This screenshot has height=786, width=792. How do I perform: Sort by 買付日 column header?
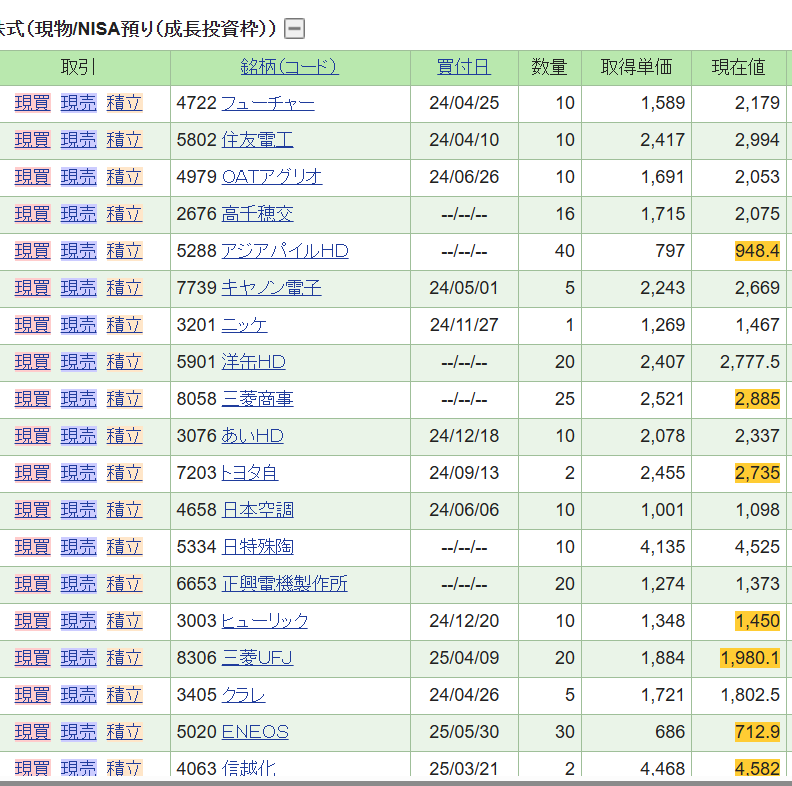point(464,67)
